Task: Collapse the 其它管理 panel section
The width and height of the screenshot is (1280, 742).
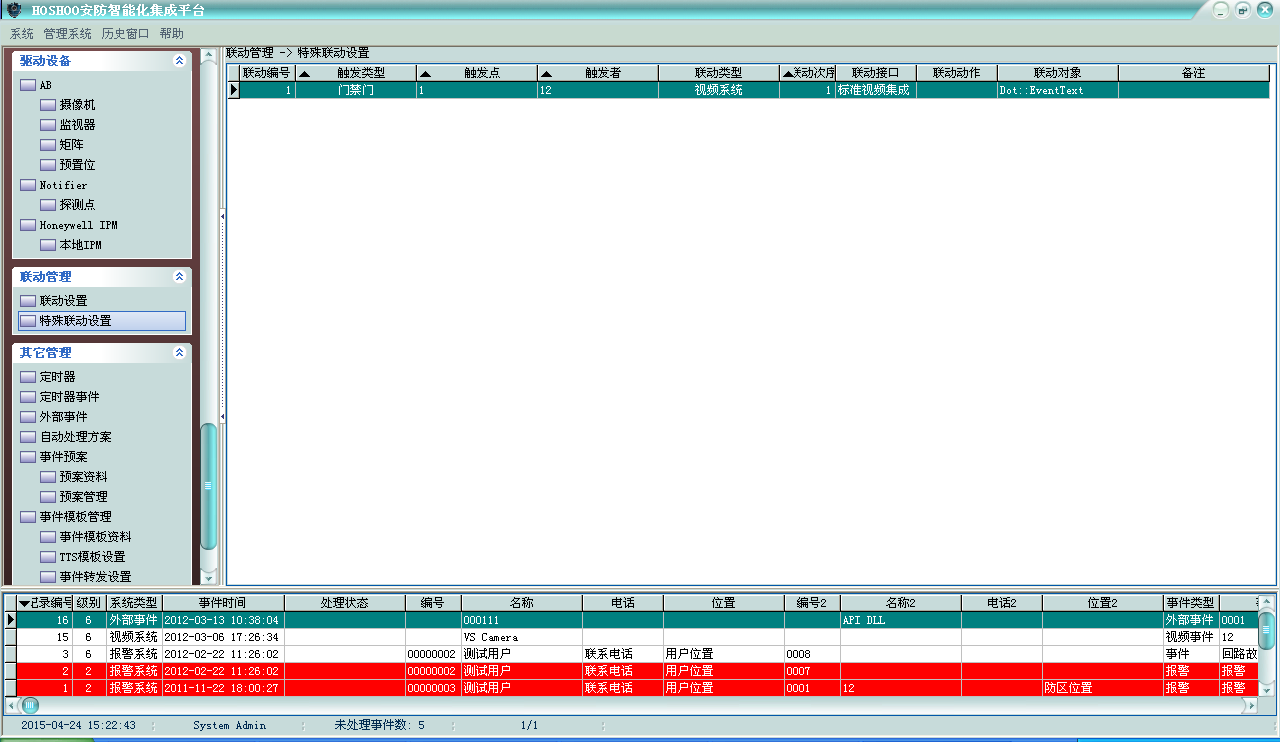Action: pyautogui.click(x=179, y=353)
